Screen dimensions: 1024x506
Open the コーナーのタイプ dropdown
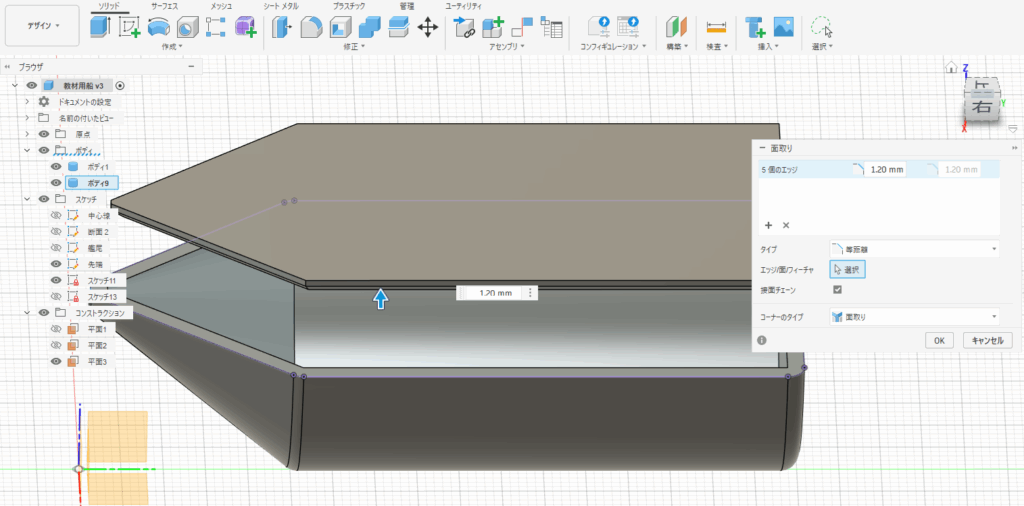pos(914,316)
